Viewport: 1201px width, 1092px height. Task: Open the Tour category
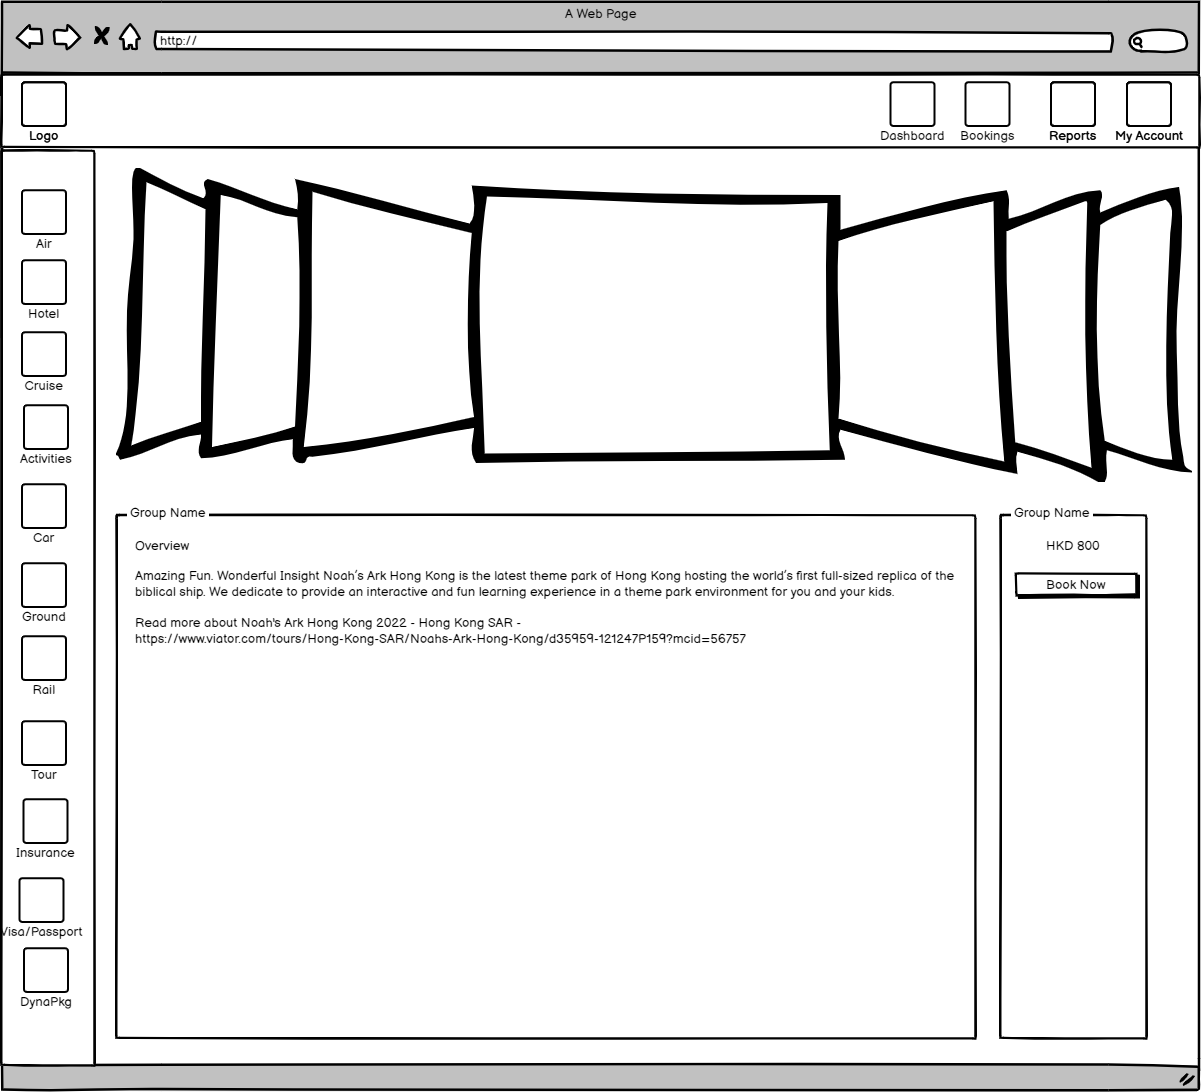(44, 744)
